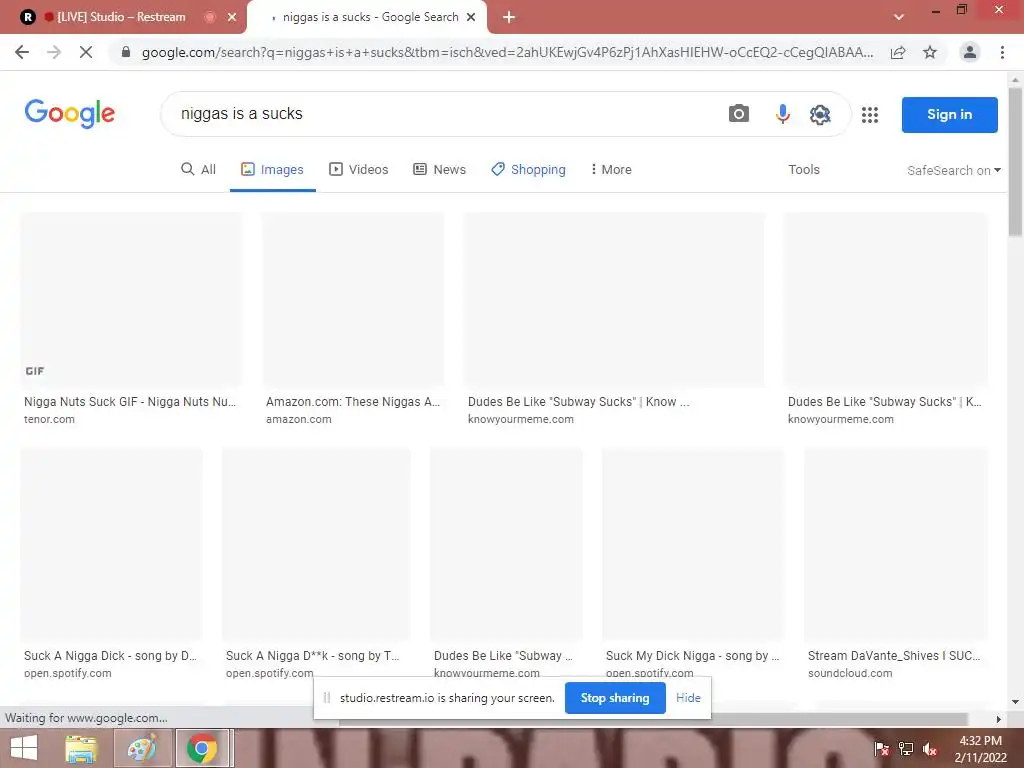Viewport: 1024px width, 768px height.
Task: Go back to the previous page
Action: coord(22,52)
